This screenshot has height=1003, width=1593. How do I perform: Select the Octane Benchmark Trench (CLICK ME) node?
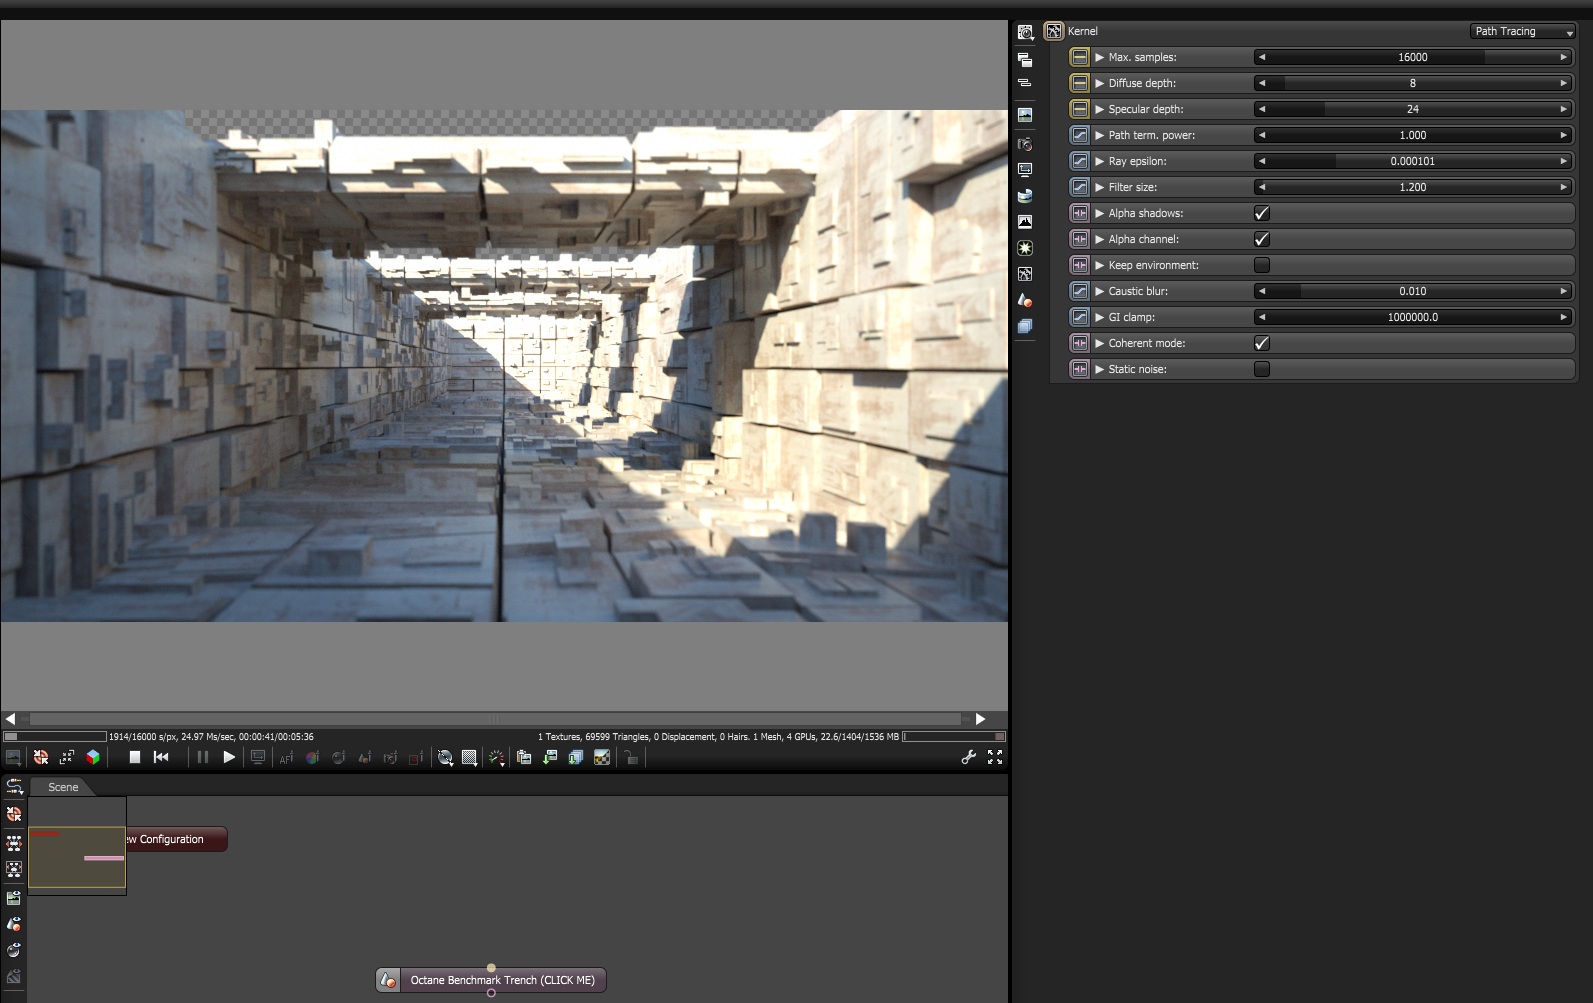click(491, 980)
